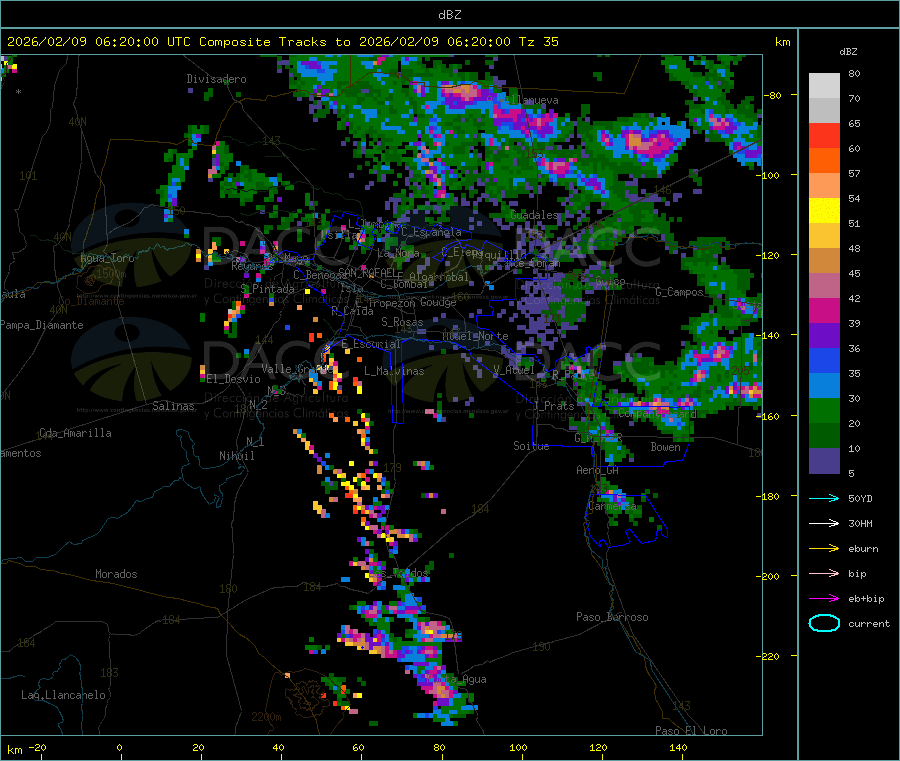Click the S_Rosas place label

(x=402, y=322)
